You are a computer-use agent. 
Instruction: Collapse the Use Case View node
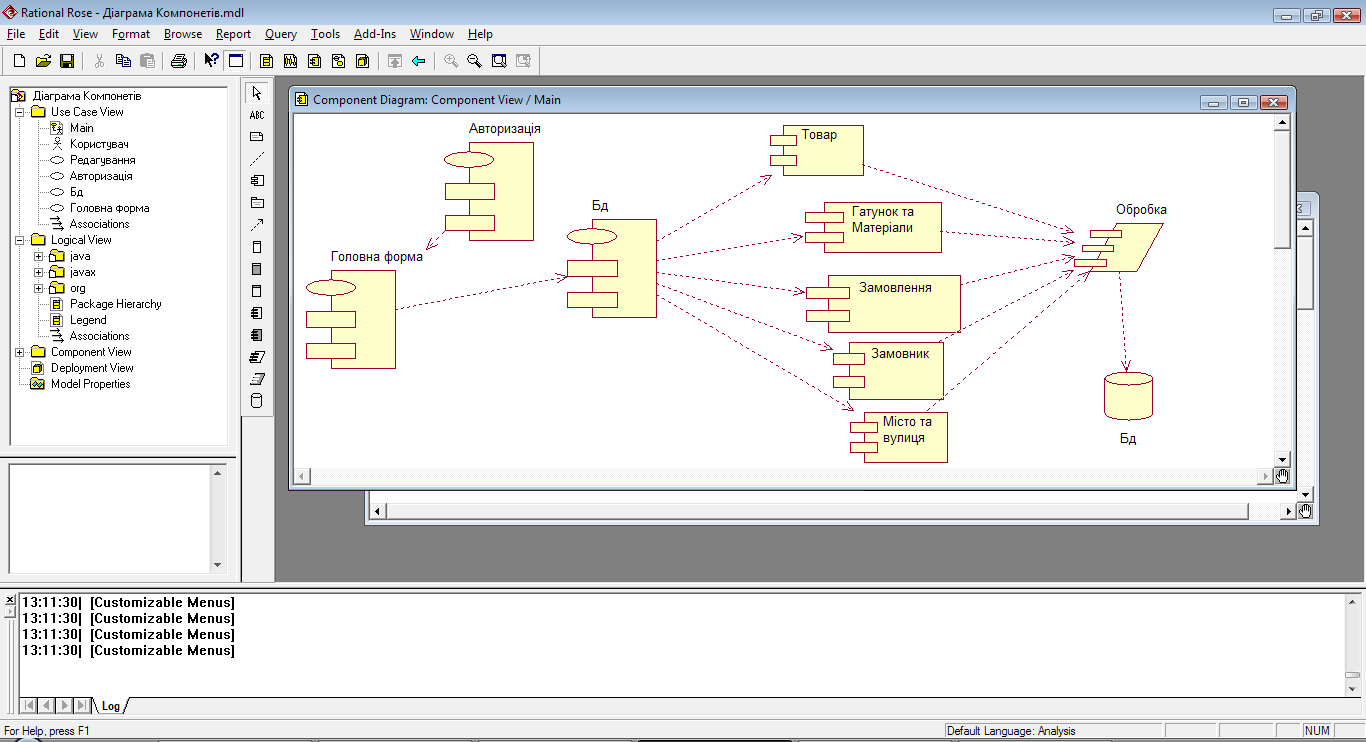[x=19, y=112]
